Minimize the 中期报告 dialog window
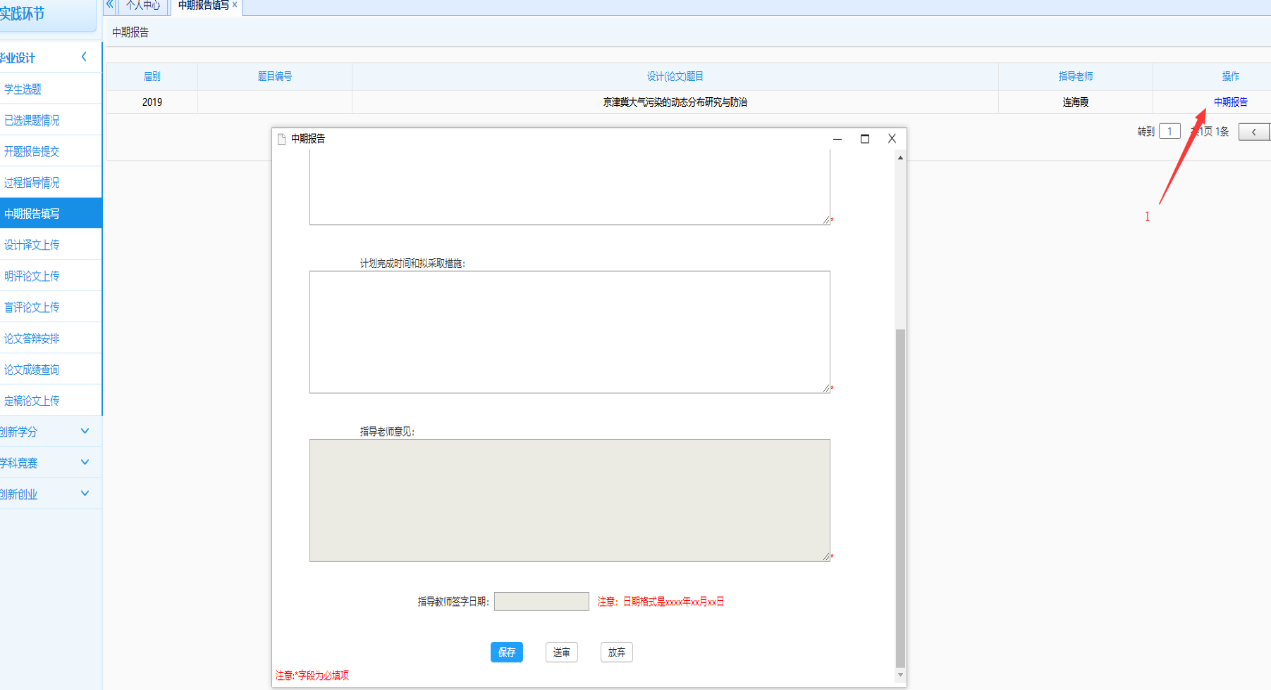Image resolution: width=1271 pixels, height=690 pixels. coord(837,139)
